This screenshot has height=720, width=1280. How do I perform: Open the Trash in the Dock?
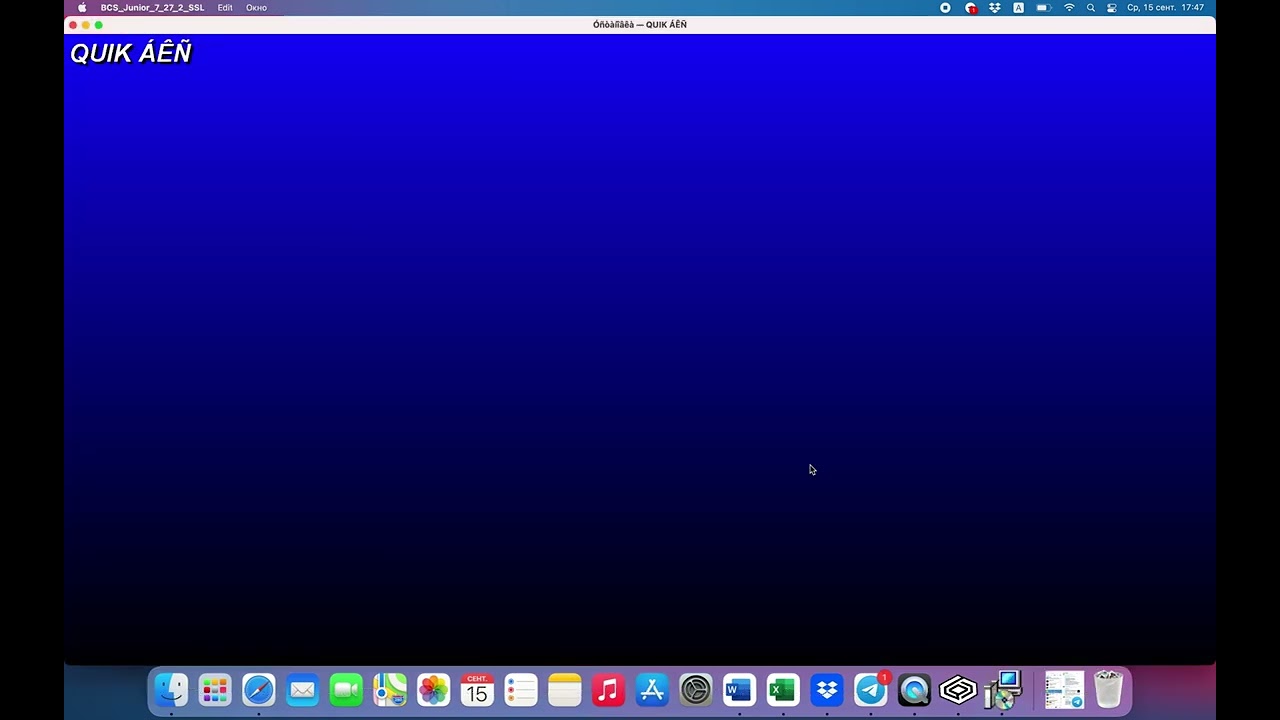pos(1108,690)
